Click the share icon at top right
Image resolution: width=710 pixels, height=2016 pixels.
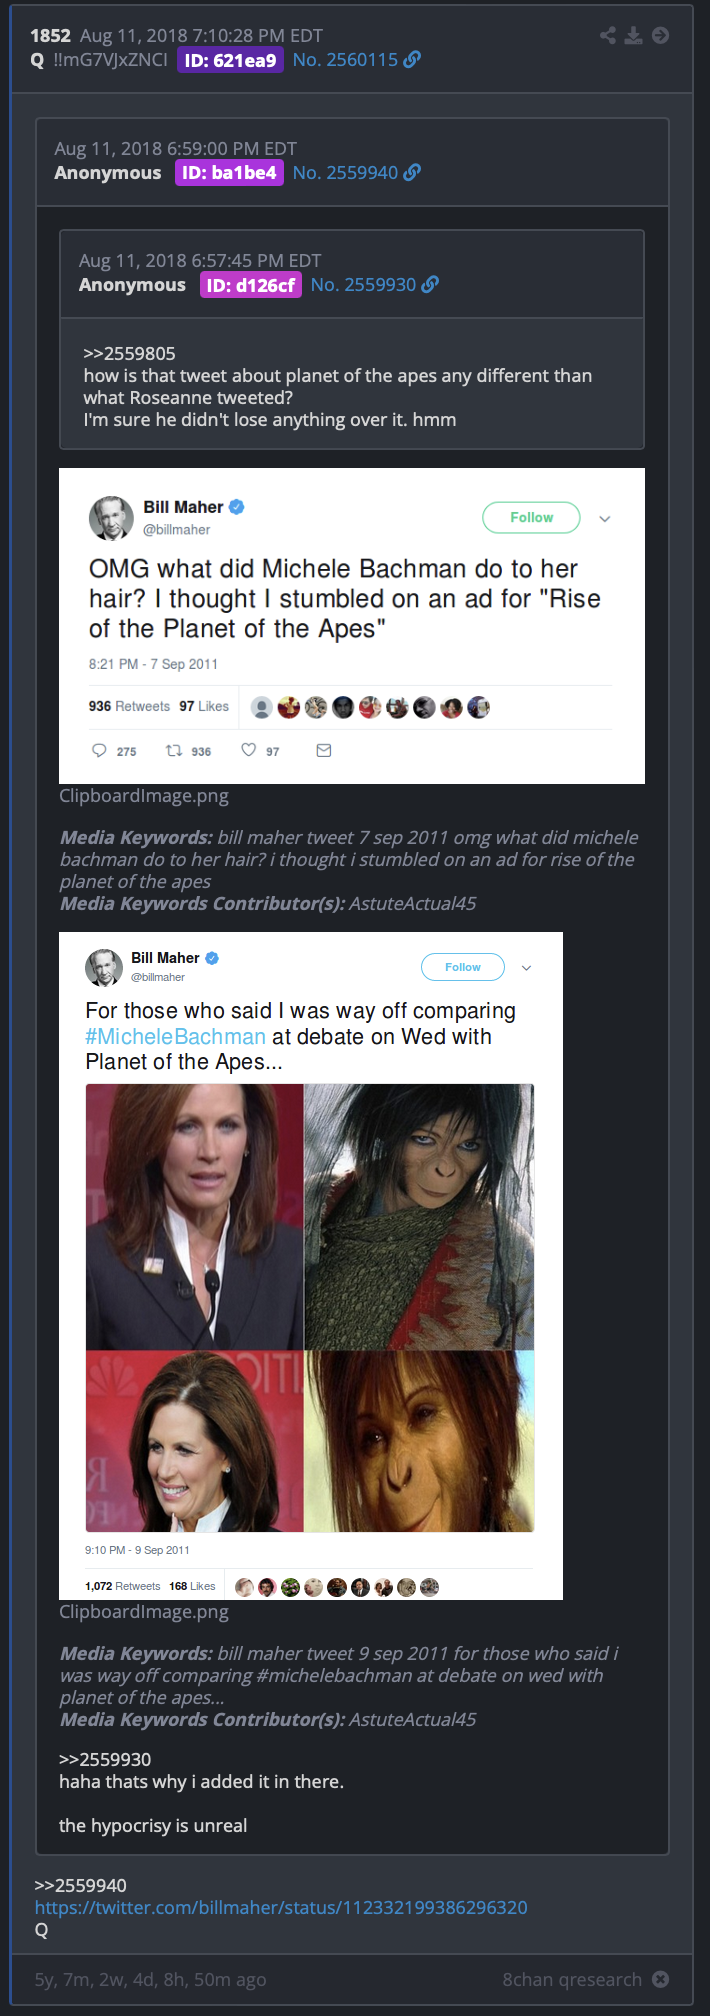tap(608, 35)
